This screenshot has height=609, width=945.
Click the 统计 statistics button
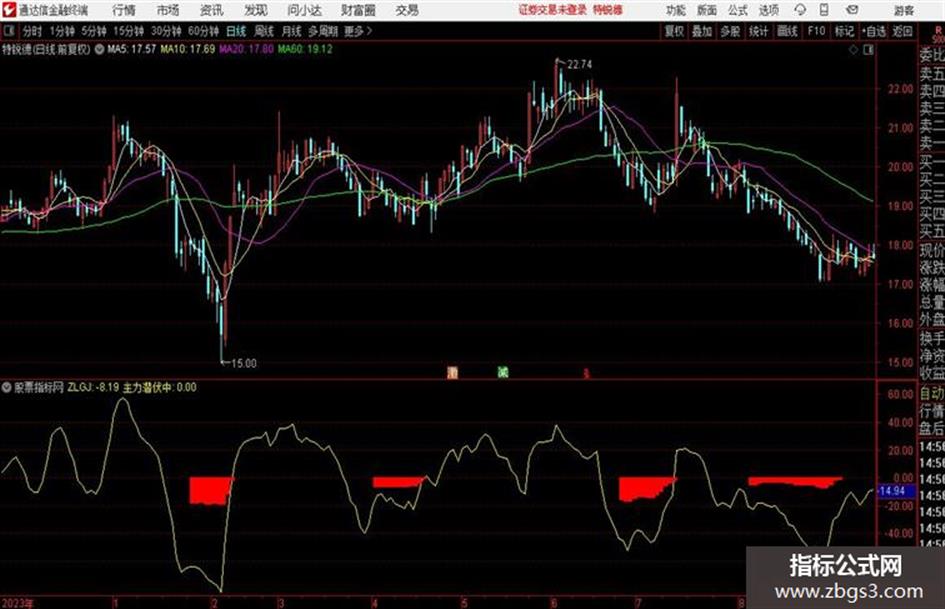pos(758,31)
